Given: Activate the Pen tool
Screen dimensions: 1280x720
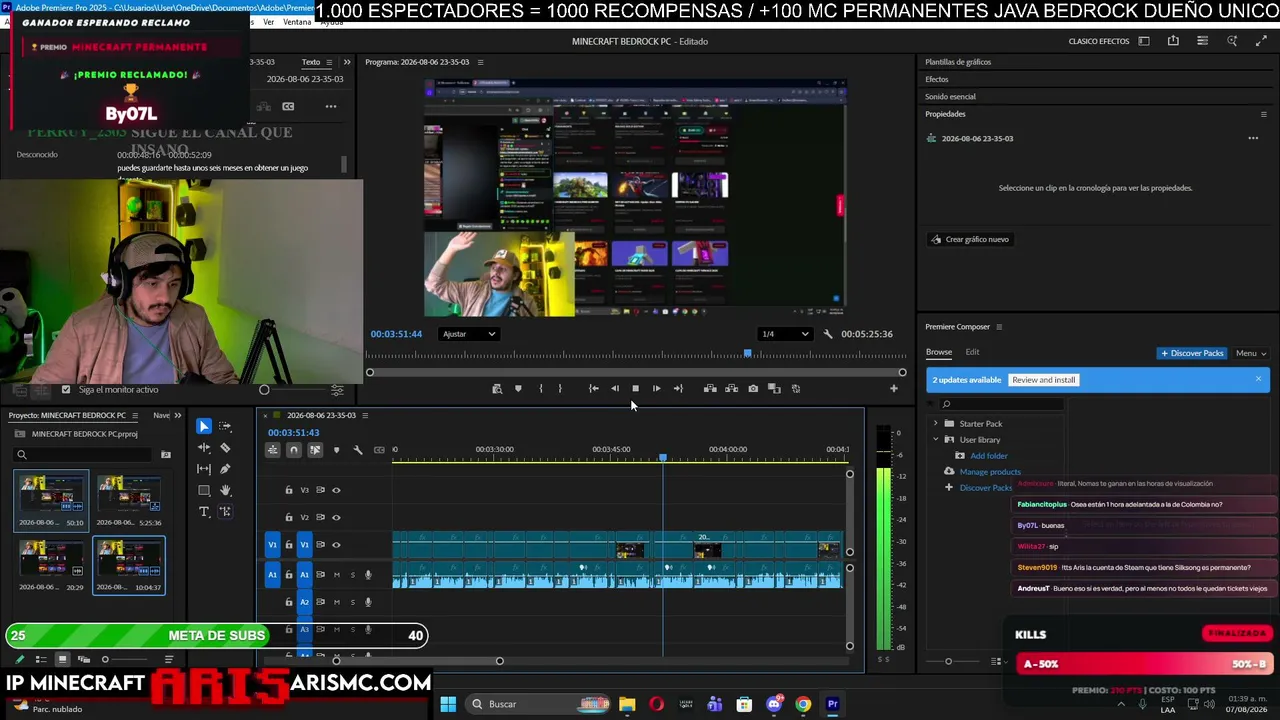Looking at the screenshot, I should coord(225,469).
